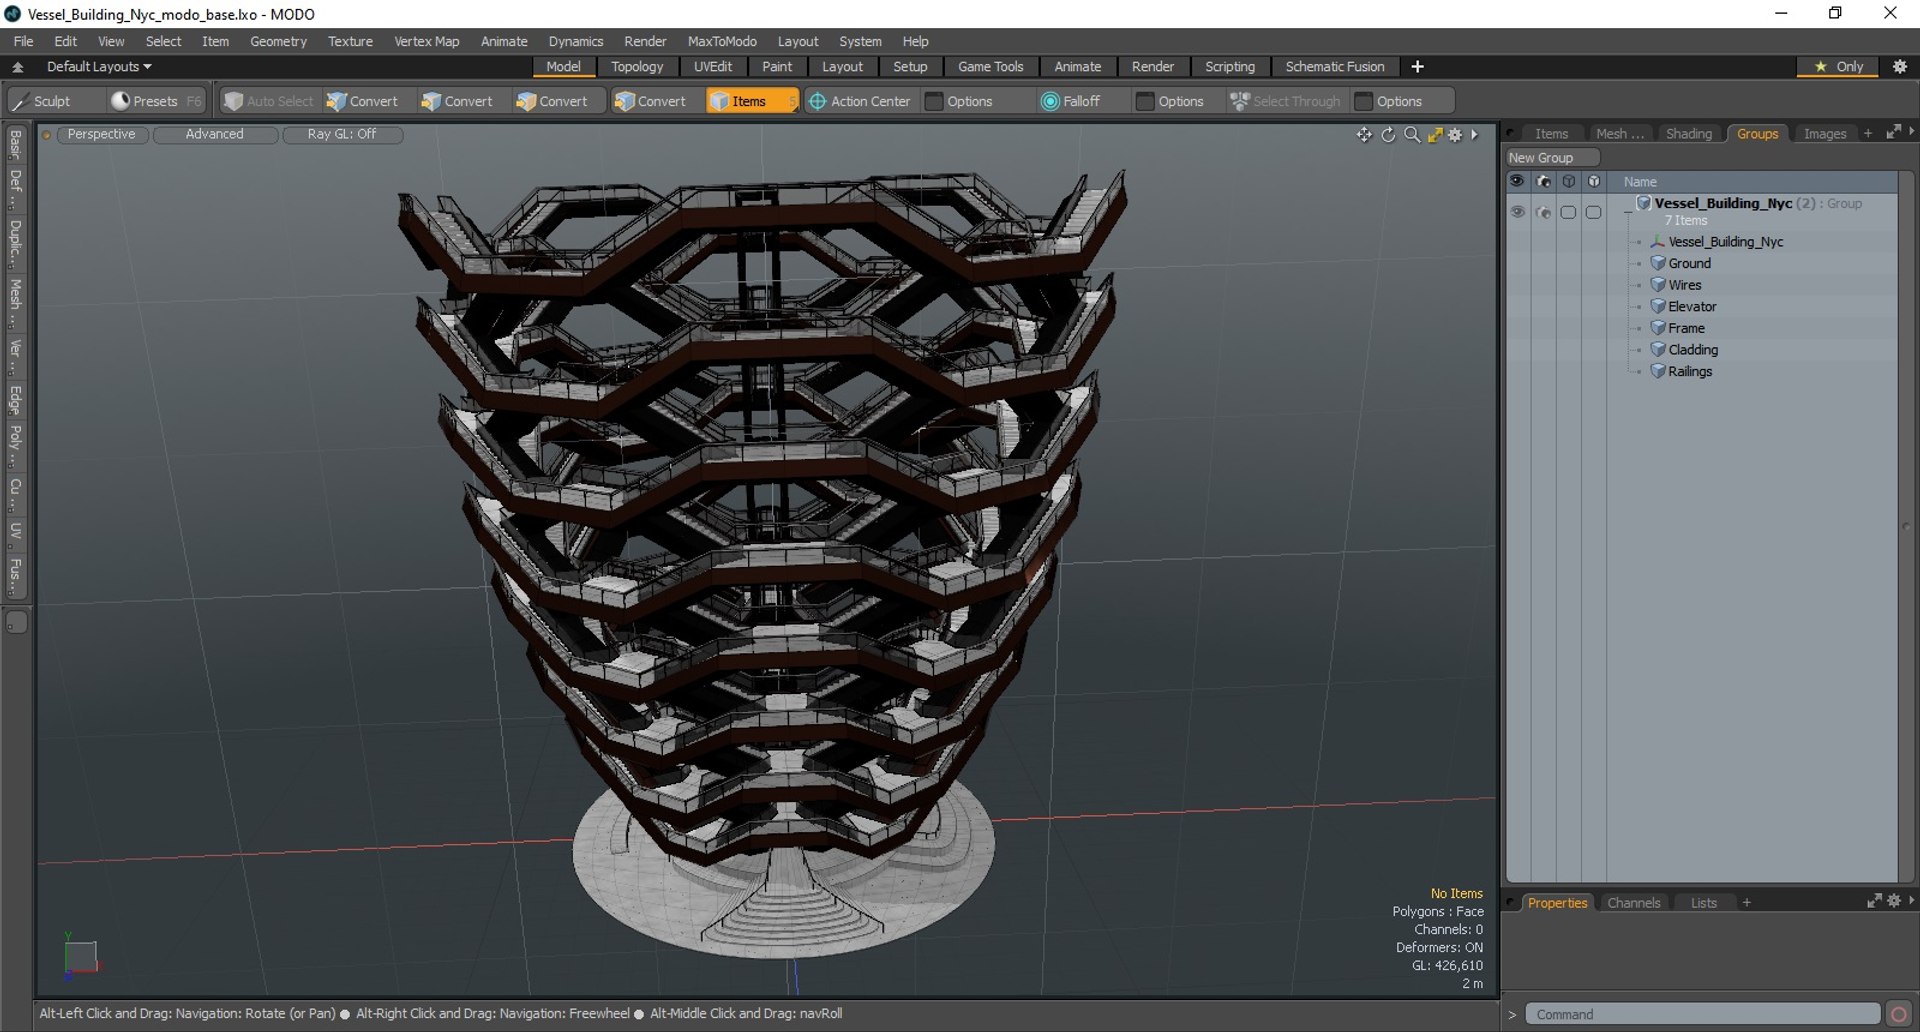Add a new tab beside Lists
Screen dimensions: 1920x1032
1746,902
